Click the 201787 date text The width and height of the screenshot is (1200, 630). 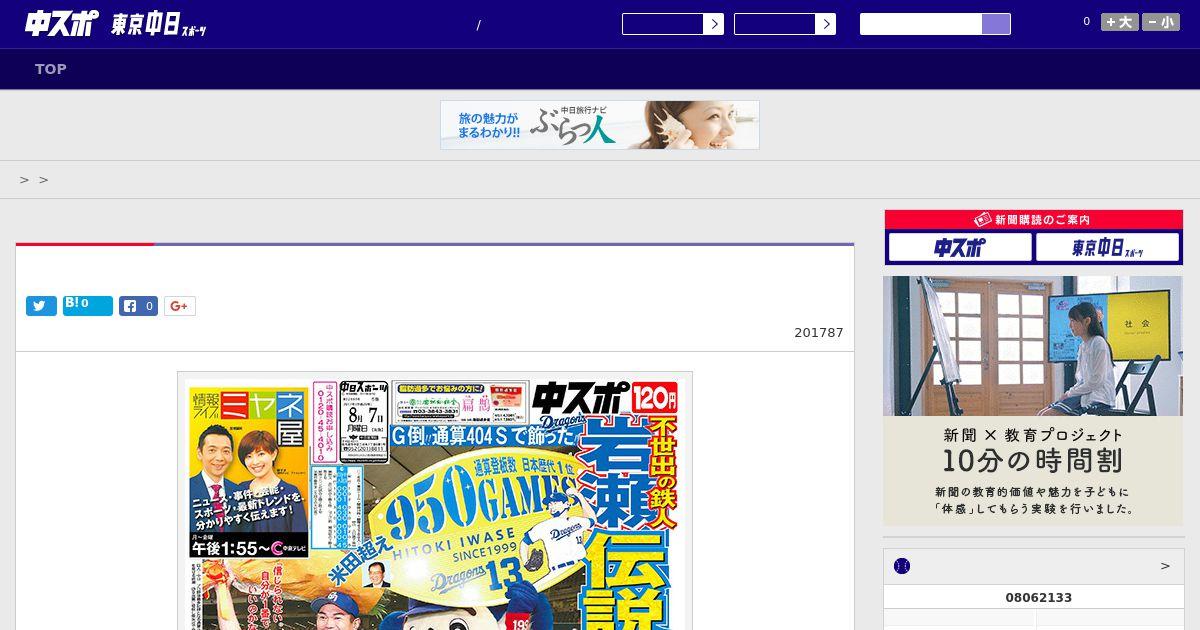tap(819, 332)
